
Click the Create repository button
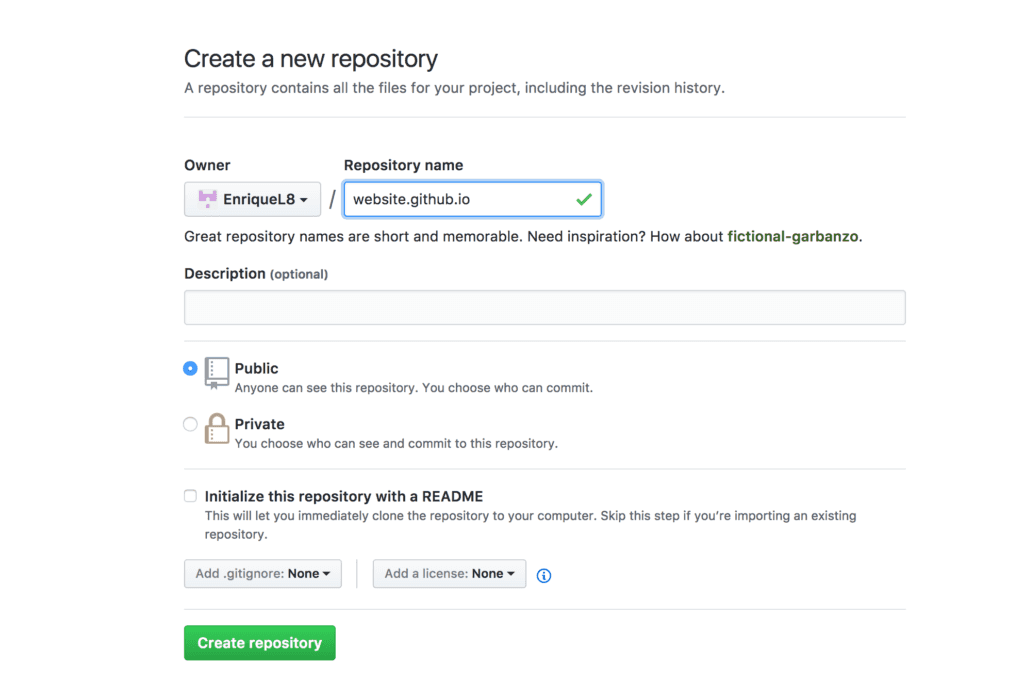pyautogui.click(x=259, y=643)
